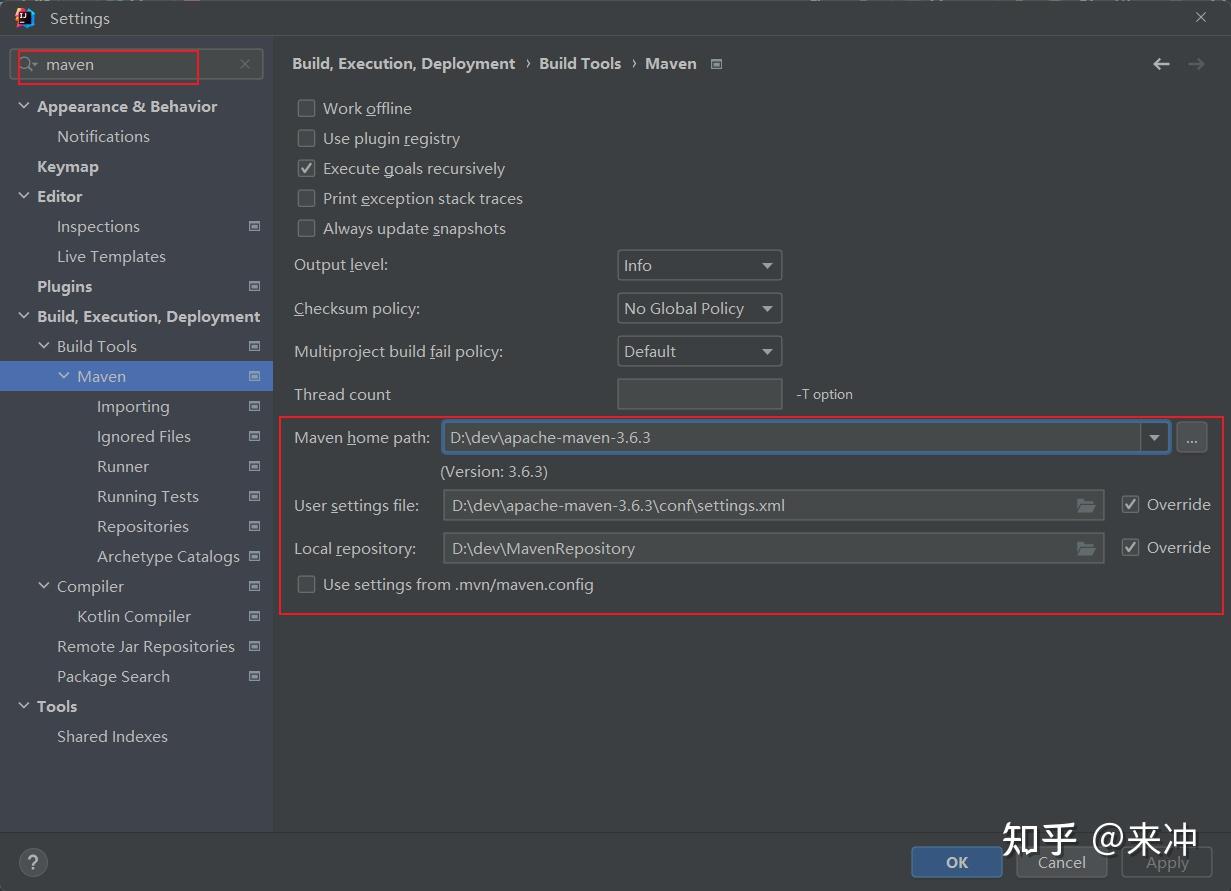Uncheck Execute goals recursively
This screenshot has height=891, width=1231.
point(307,168)
